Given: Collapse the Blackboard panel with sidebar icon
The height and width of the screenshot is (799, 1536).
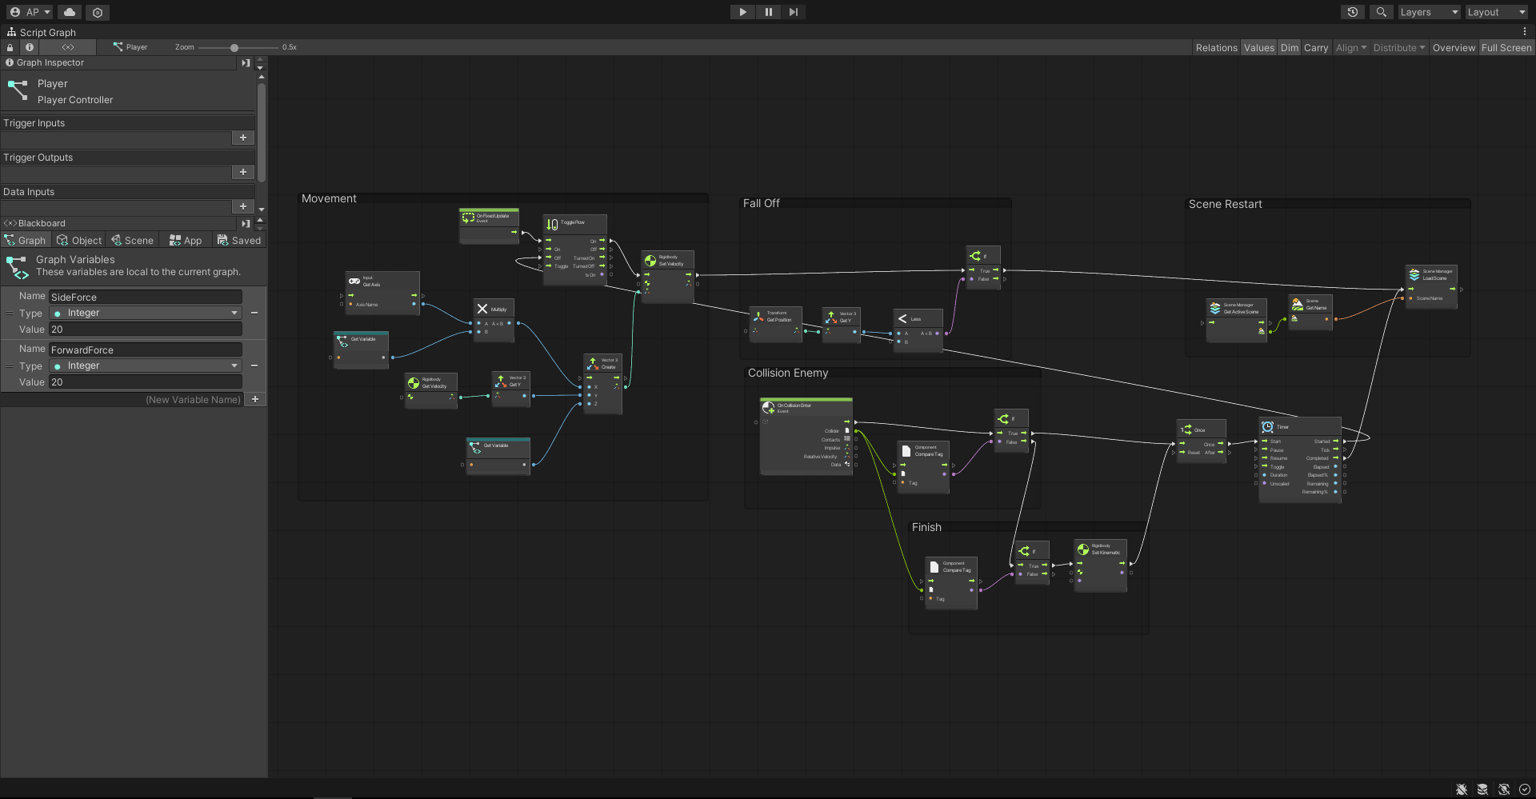Looking at the screenshot, I should point(245,224).
